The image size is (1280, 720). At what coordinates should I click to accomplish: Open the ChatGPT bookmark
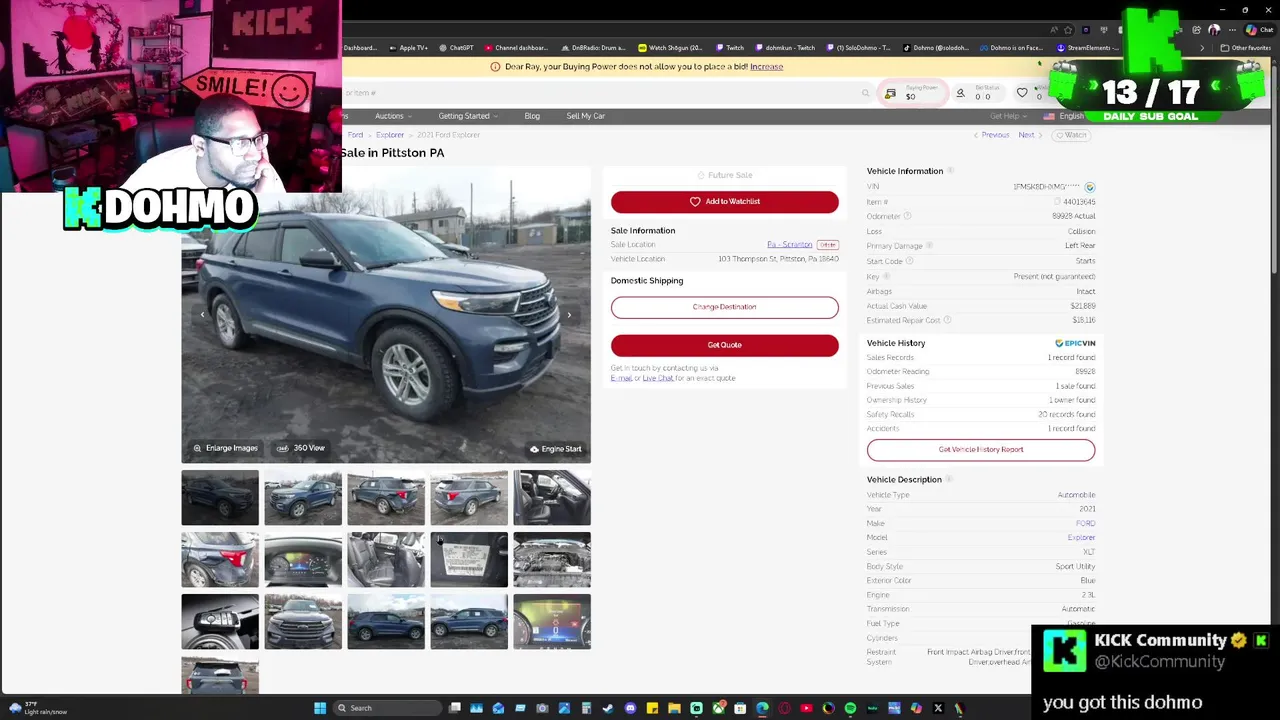pos(456,48)
